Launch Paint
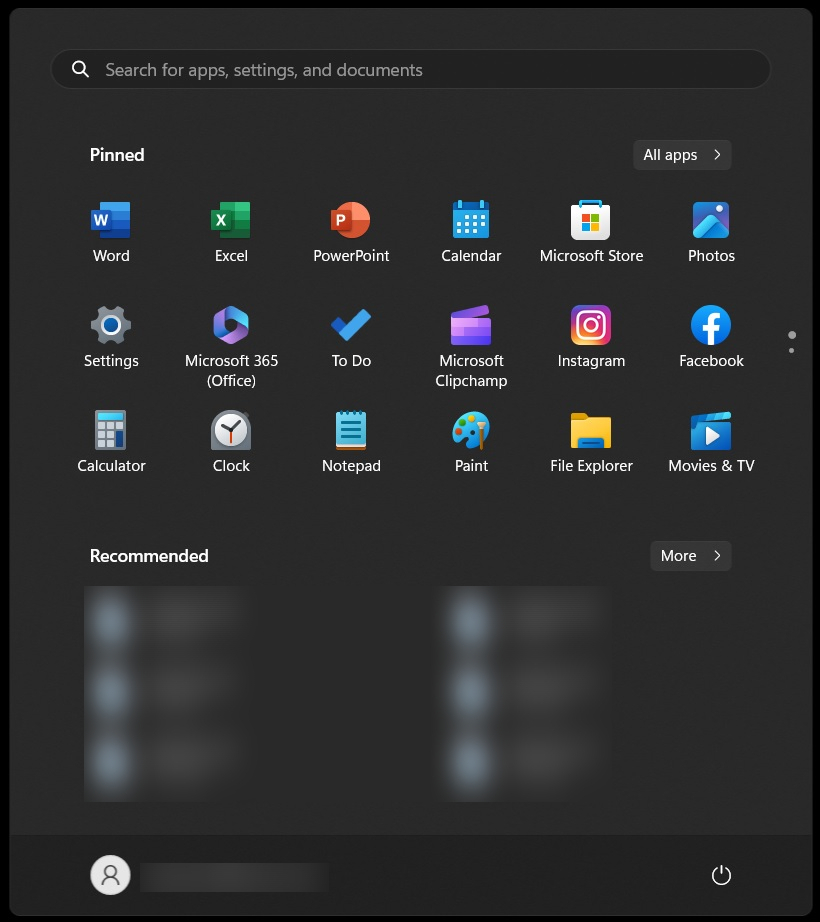Viewport: 820px width, 922px height. coord(471,442)
